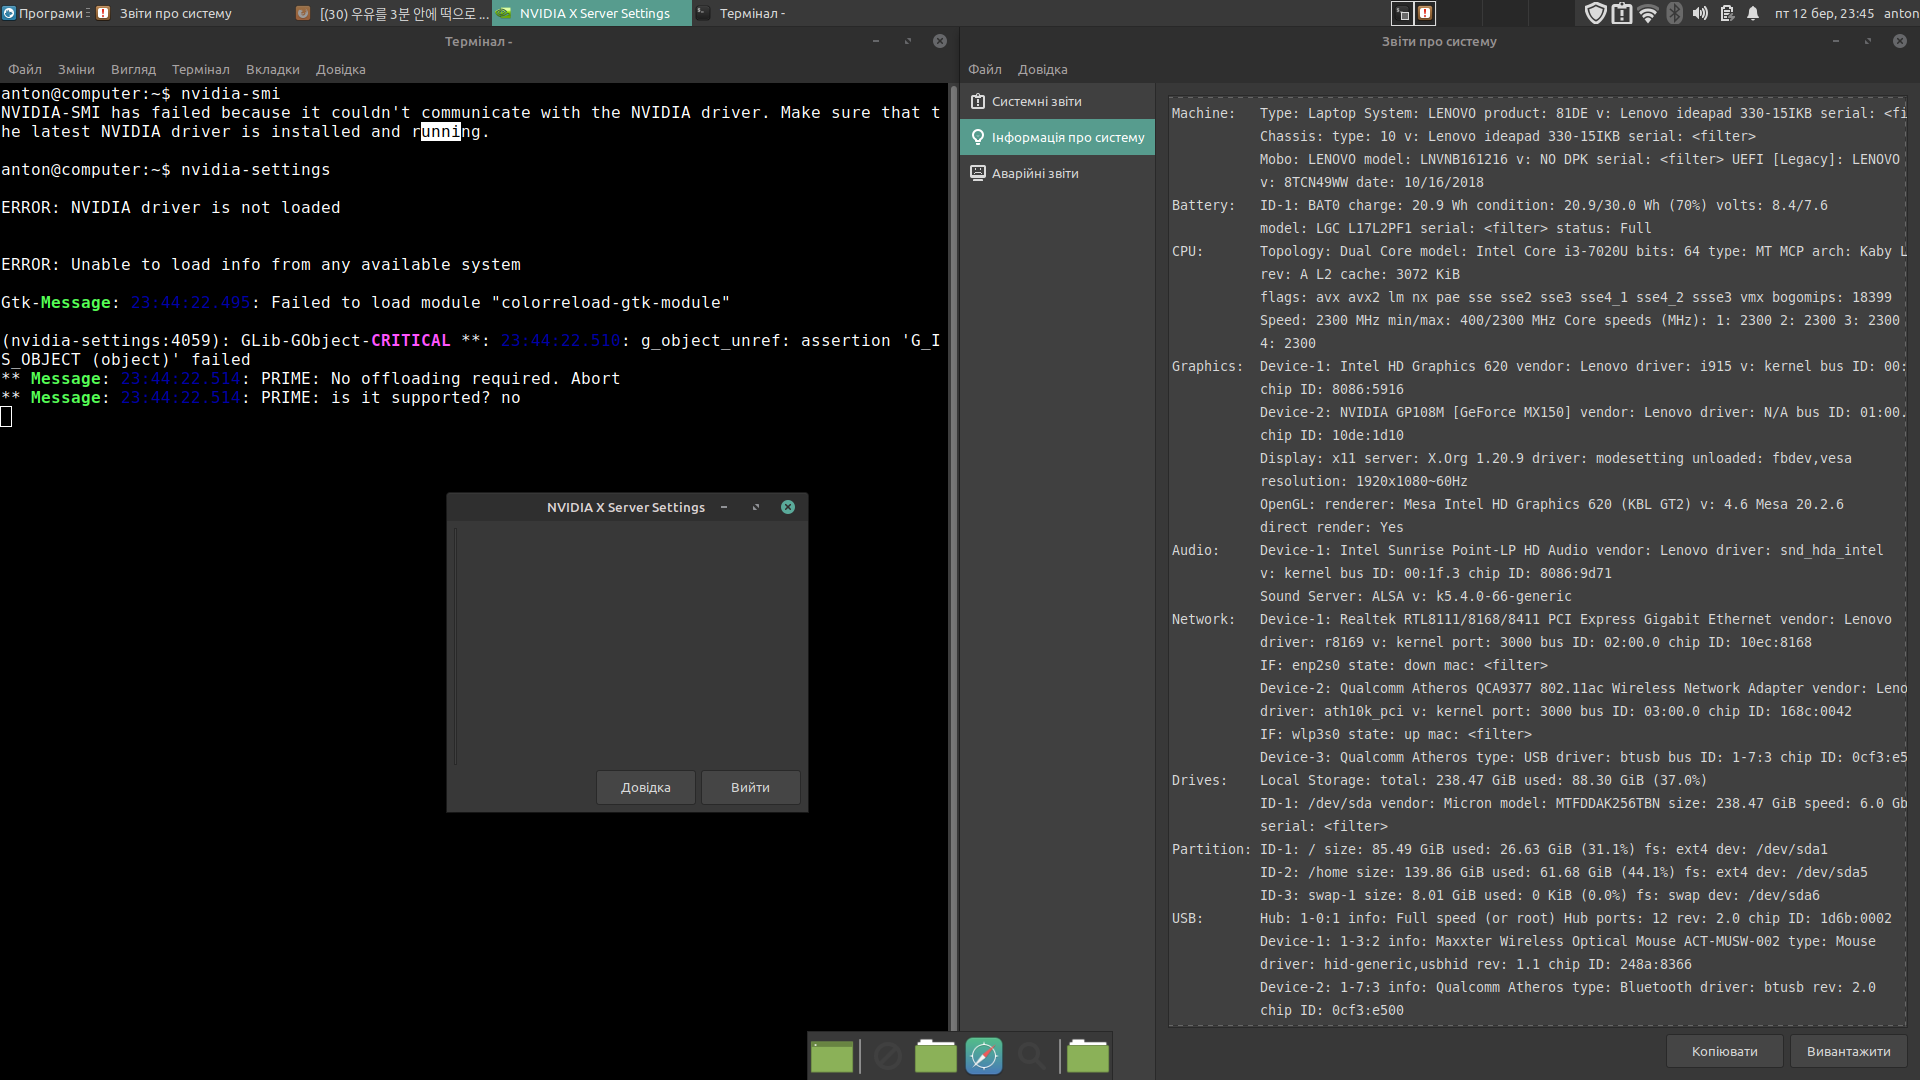Open the notifications bell icon
Screen dimensions: 1920x1080
(1753, 13)
